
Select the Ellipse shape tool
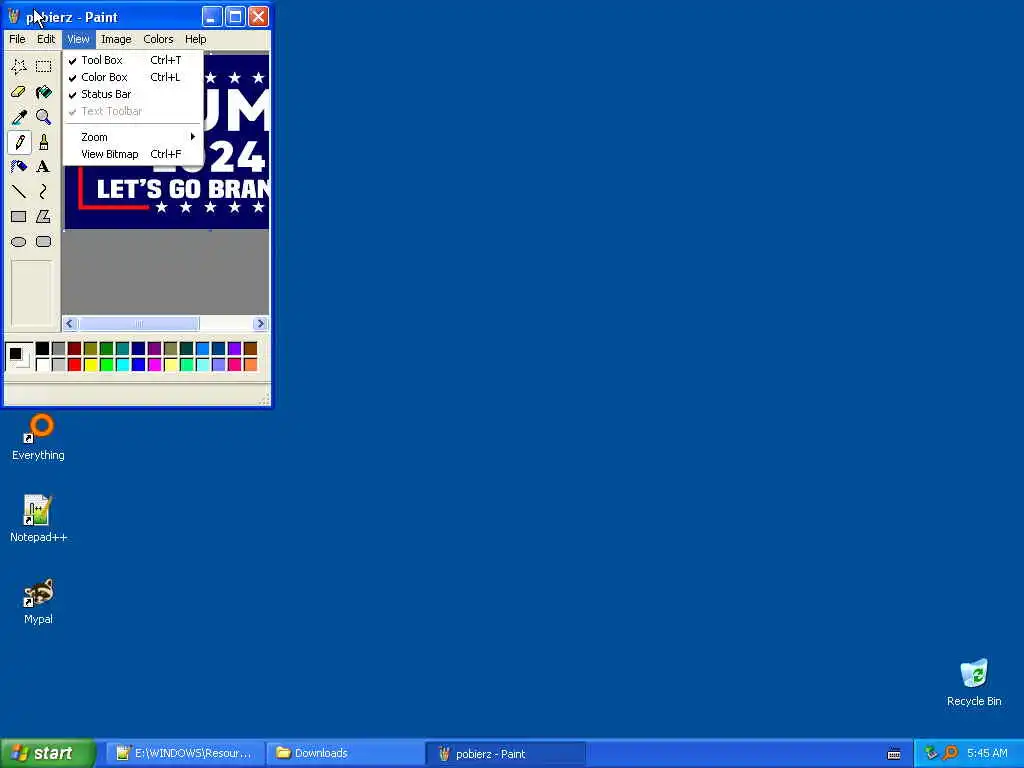(19, 242)
